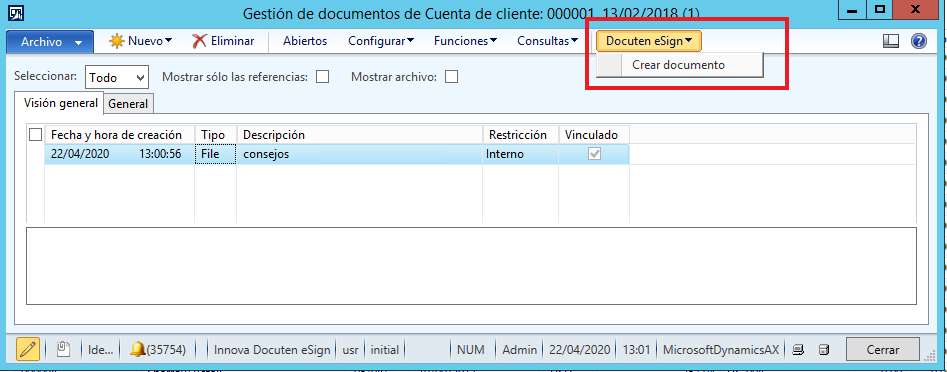Click the notes text area below grid
This screenshot has height=372, width=947.
pyautogui.click(x=471, y=266)
